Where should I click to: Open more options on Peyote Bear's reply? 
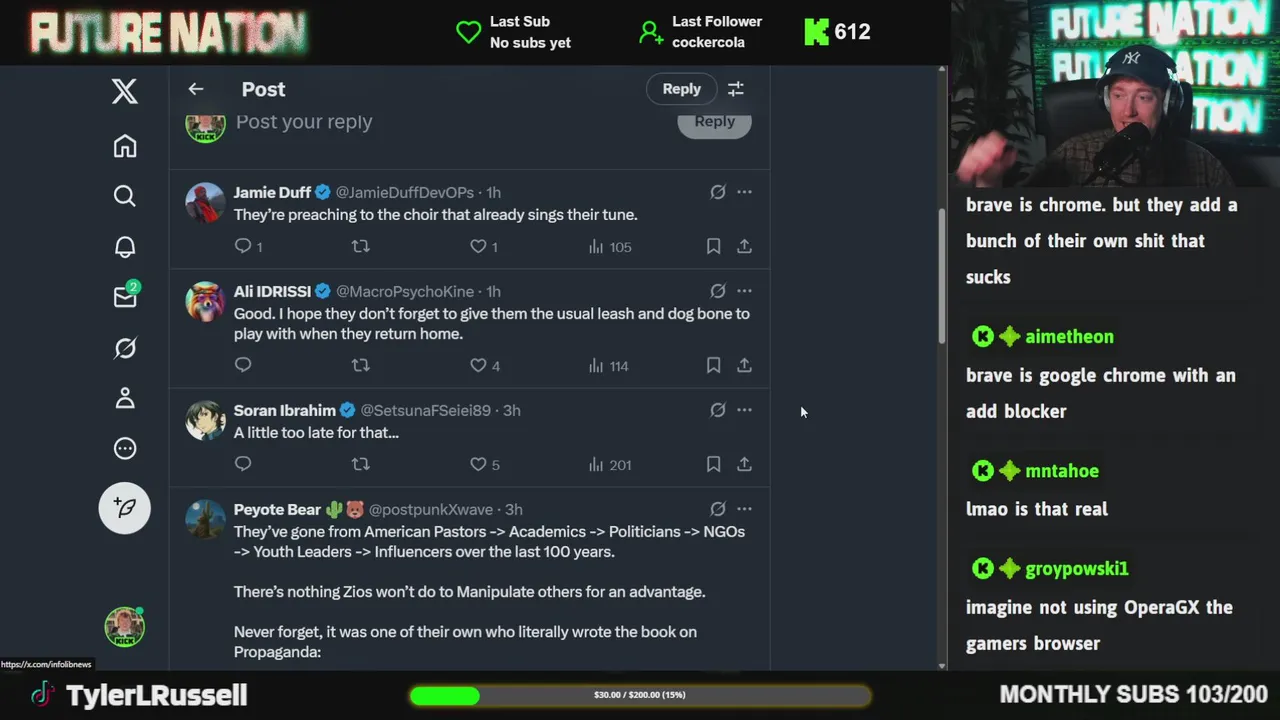[x=744, y=509]
